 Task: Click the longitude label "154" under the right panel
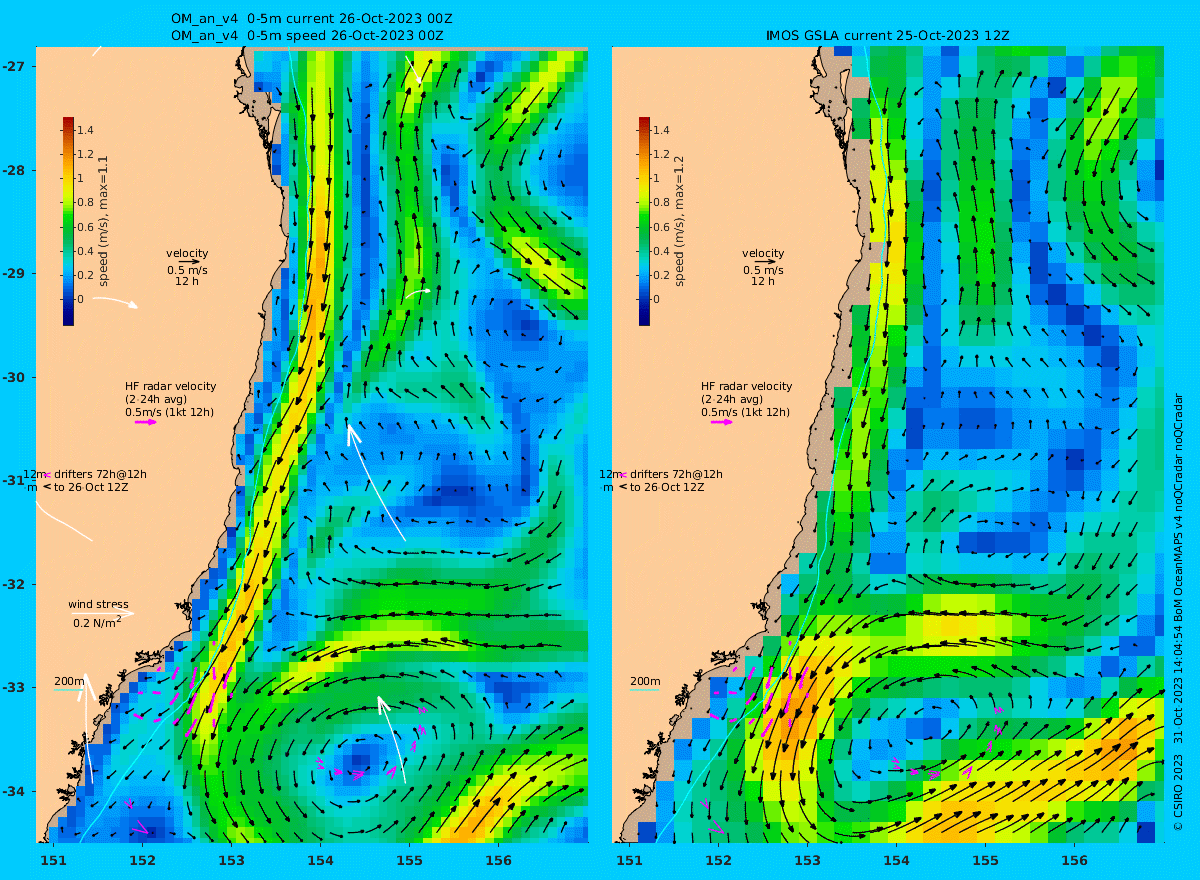coord(896,860)
